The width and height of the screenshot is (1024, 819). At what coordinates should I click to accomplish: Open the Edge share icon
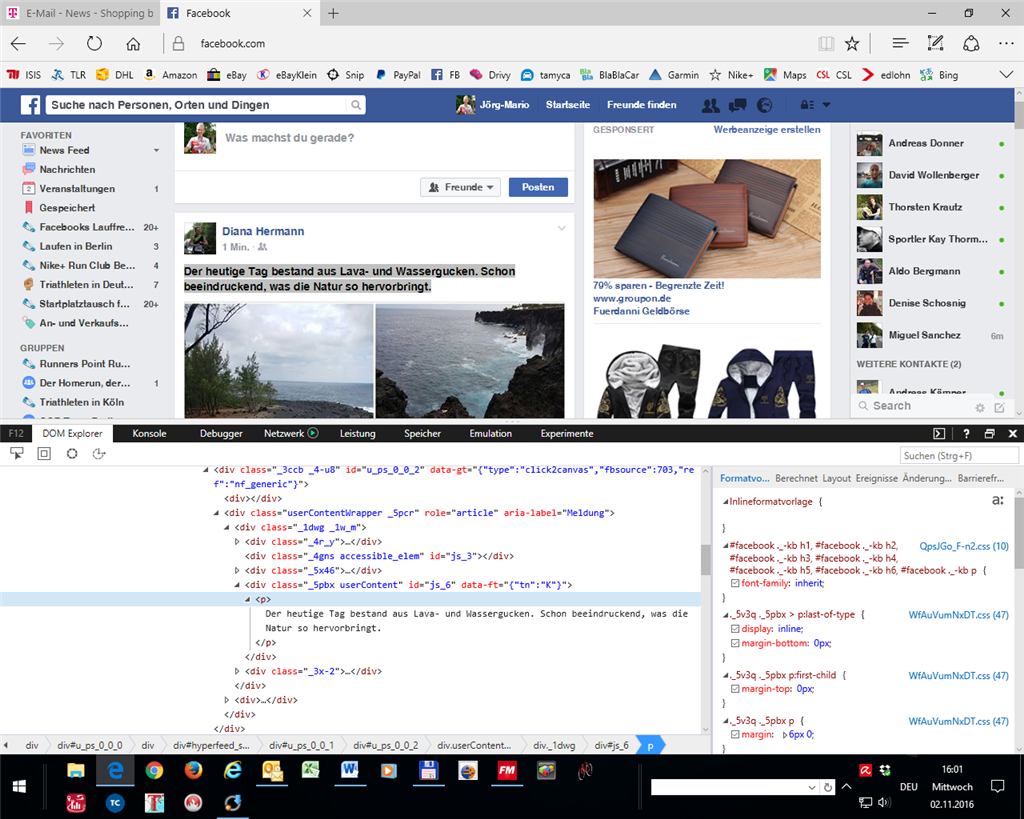point(971,44)
